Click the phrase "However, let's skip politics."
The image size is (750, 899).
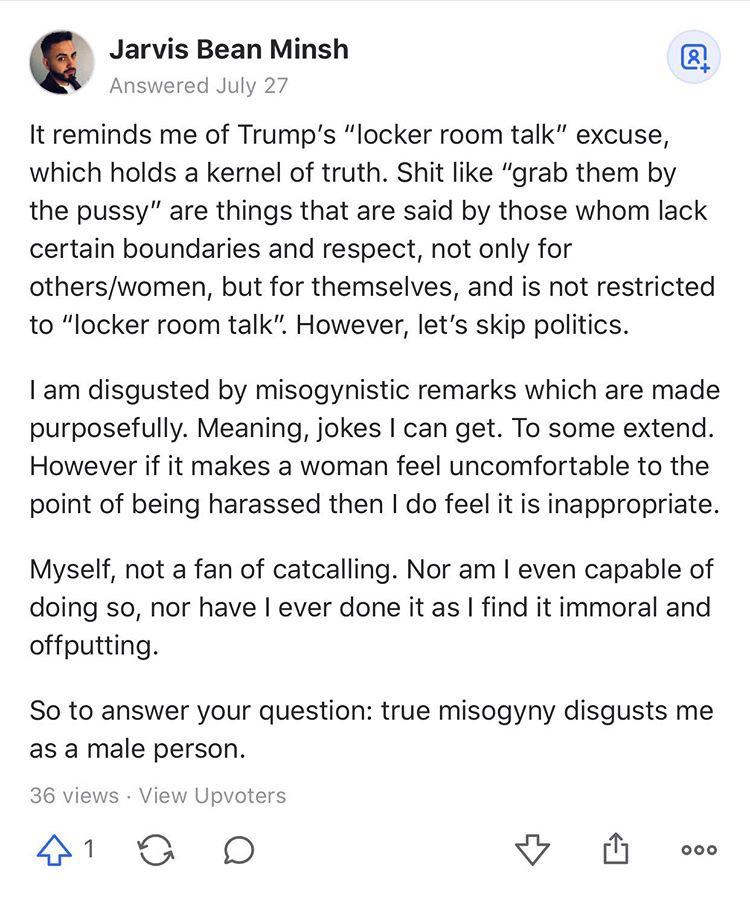click(x=462, y=325)
